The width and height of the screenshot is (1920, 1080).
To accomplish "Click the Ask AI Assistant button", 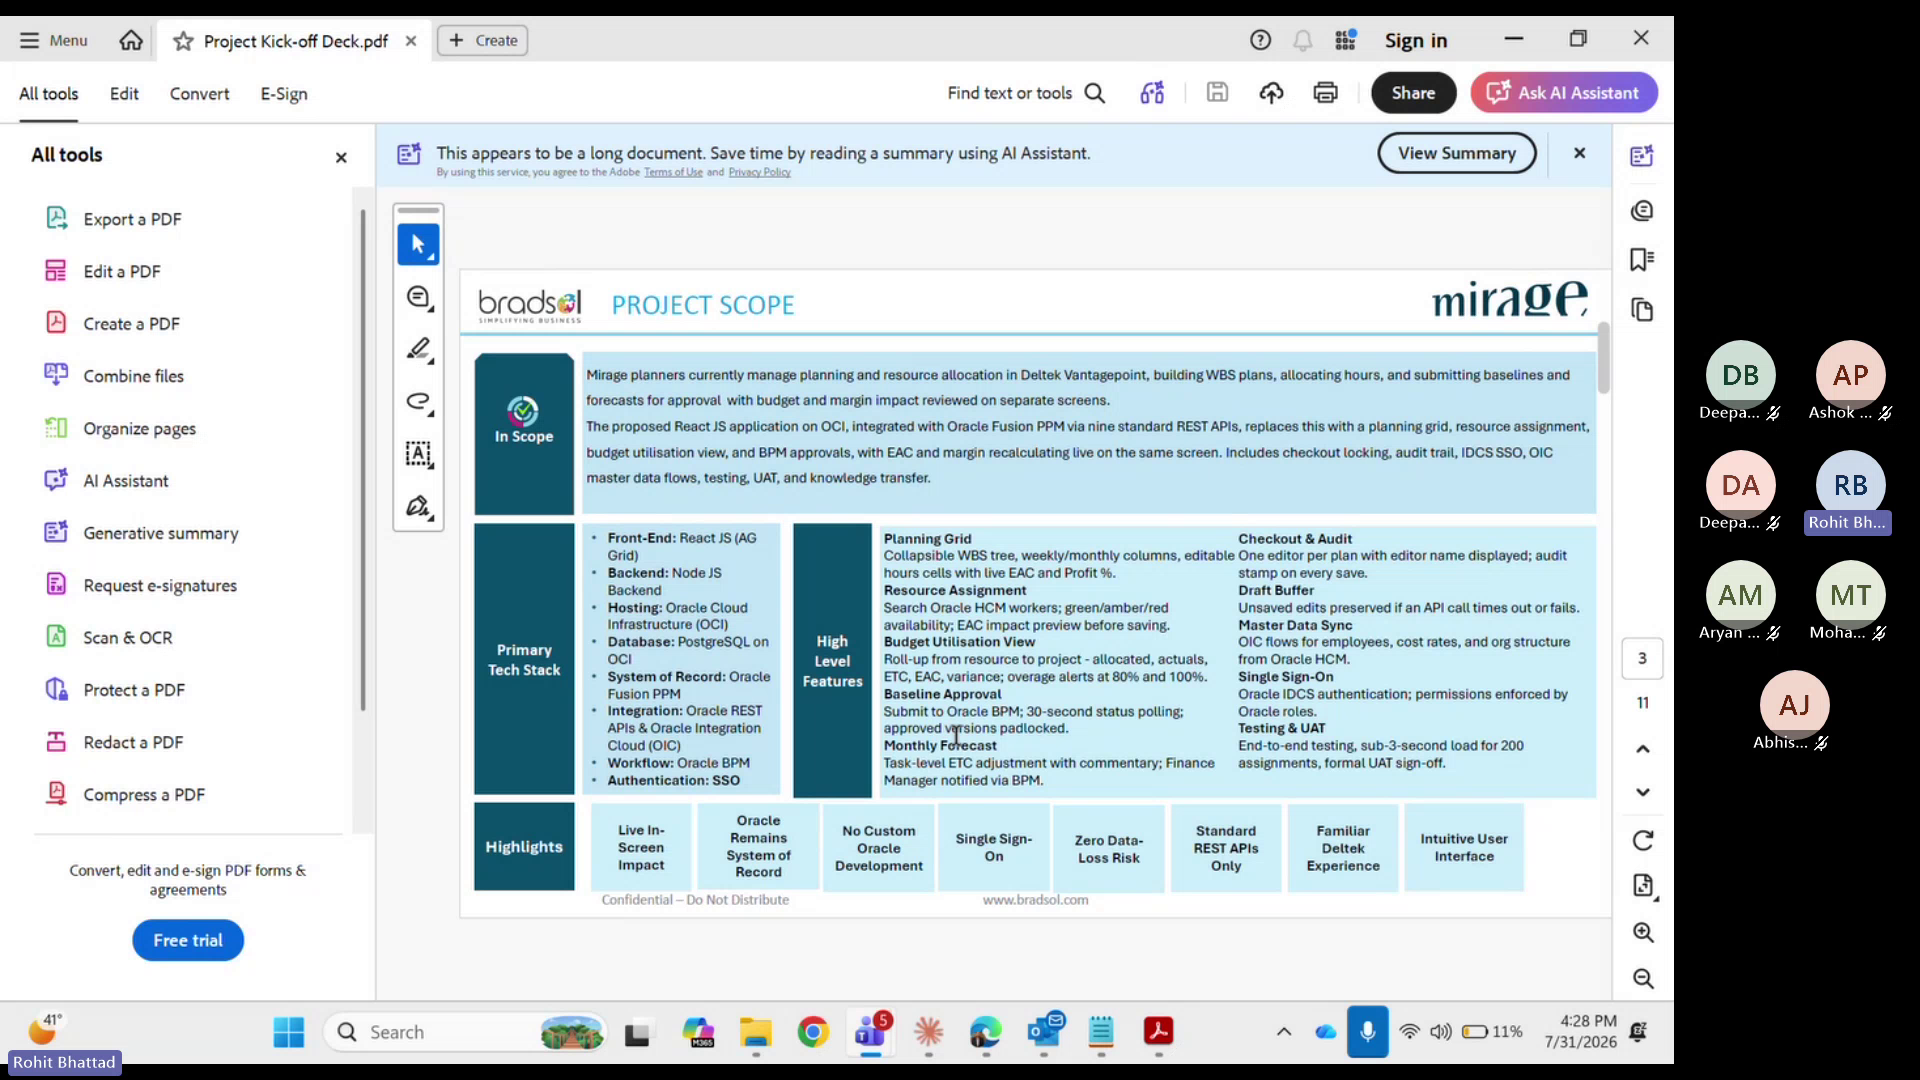I will tap(1564, 92).
